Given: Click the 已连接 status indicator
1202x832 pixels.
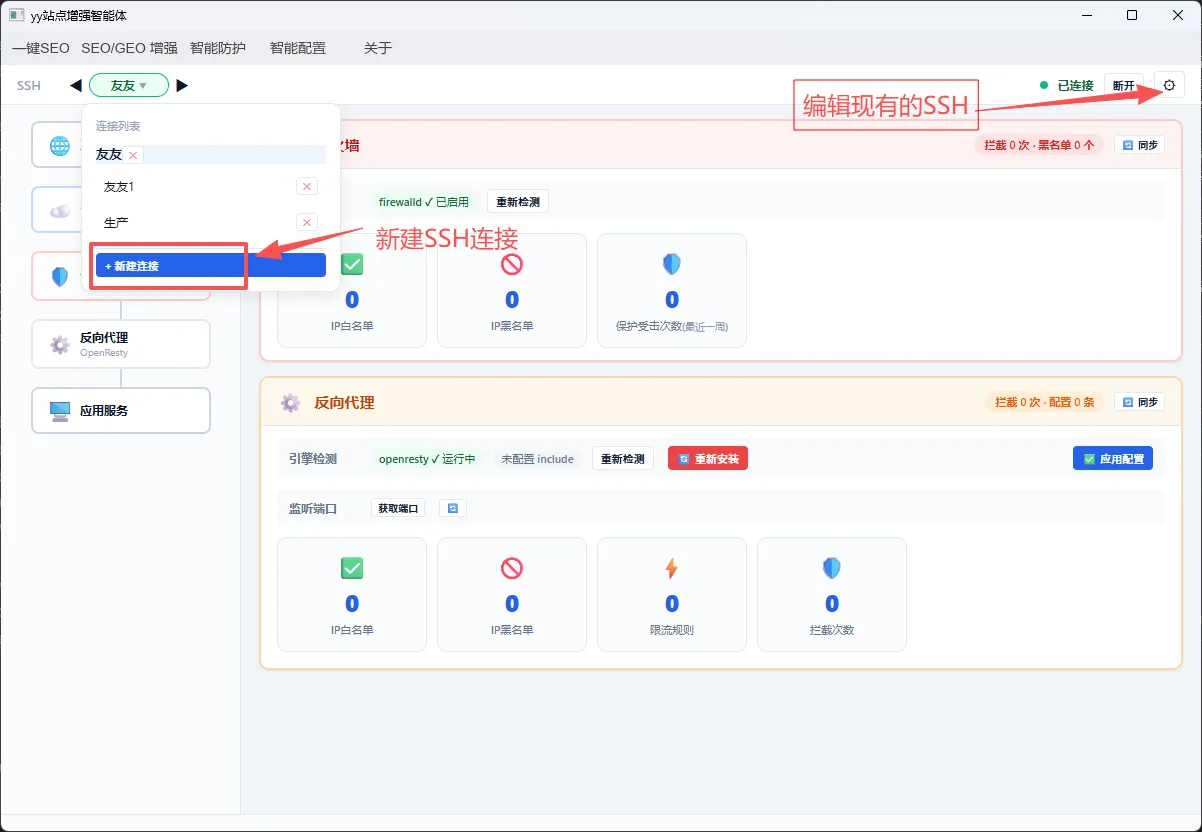Looking at the screenshot, I should [x=1067, y=86].
